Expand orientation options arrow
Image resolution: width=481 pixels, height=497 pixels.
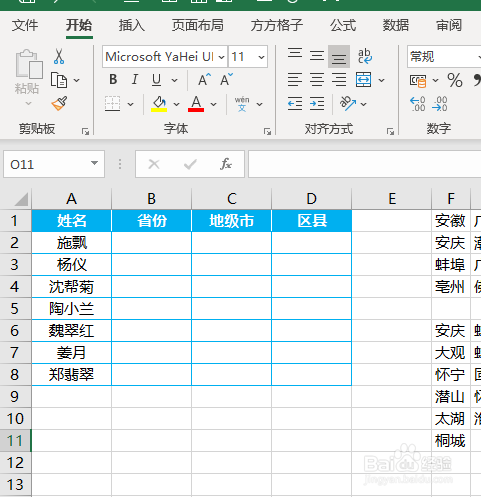[x=363, y=104]
